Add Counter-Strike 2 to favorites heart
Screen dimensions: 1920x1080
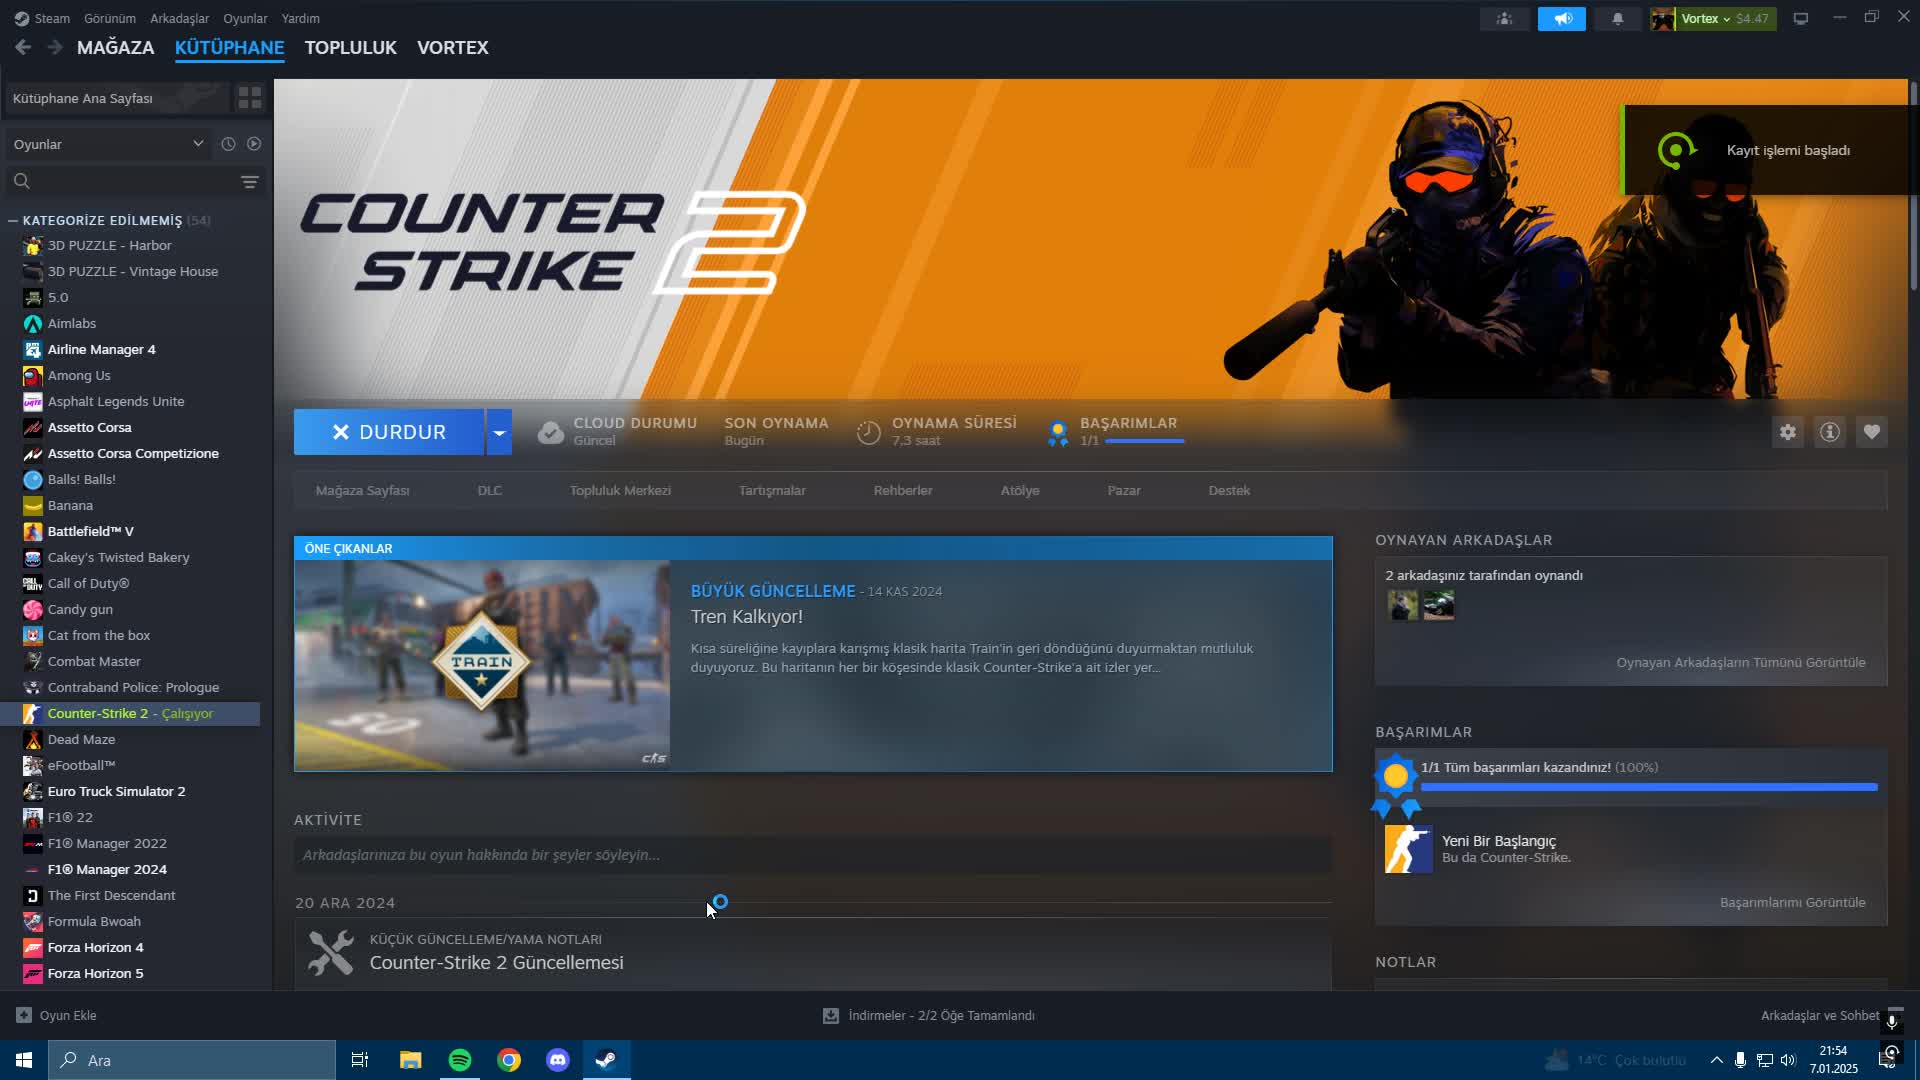coord(1871,432)
